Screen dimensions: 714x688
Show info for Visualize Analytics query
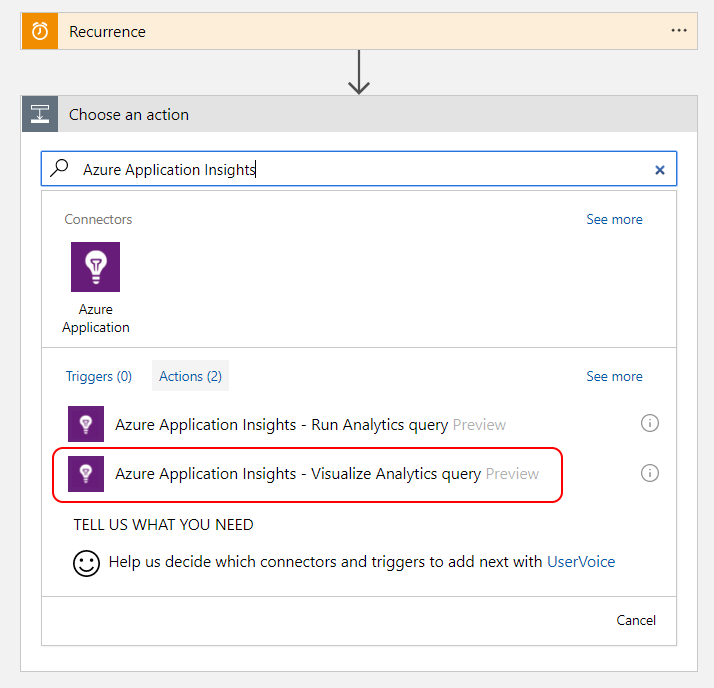[650, 473]
